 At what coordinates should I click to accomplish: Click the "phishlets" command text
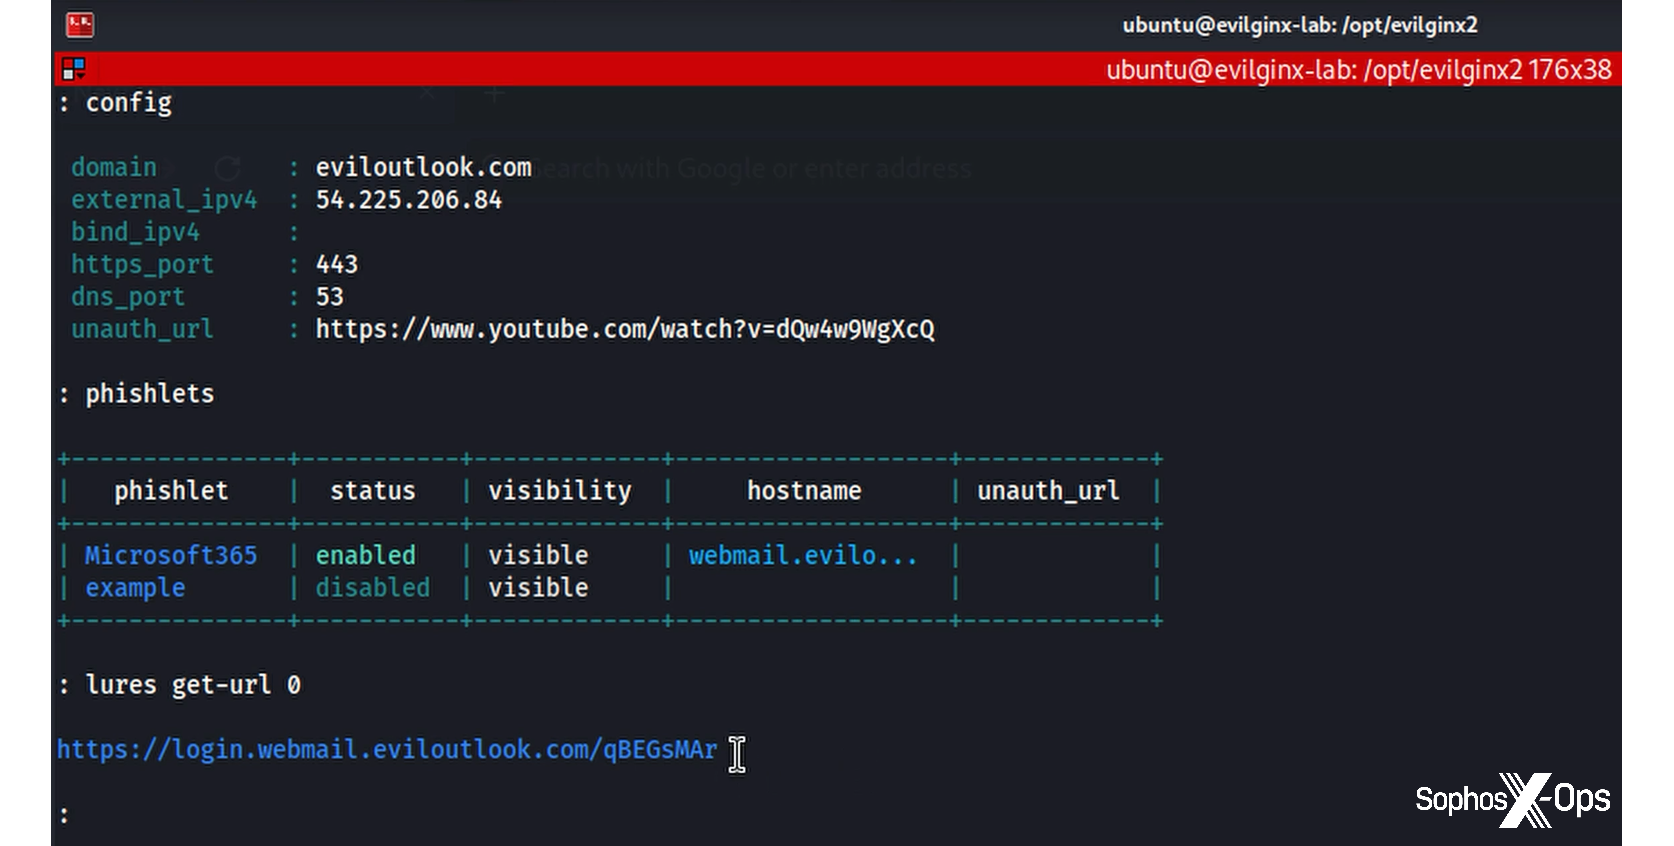[x=150, y=394]
